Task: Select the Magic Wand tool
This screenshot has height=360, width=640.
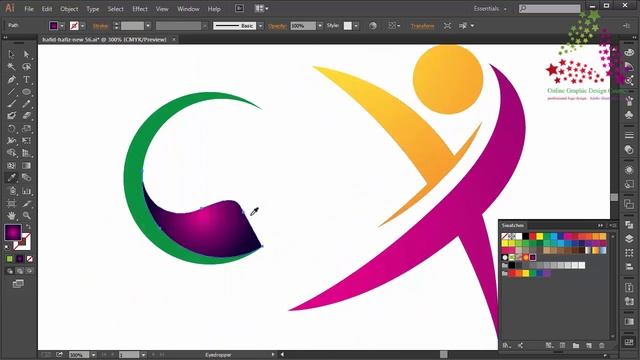Action: [11, 67]
